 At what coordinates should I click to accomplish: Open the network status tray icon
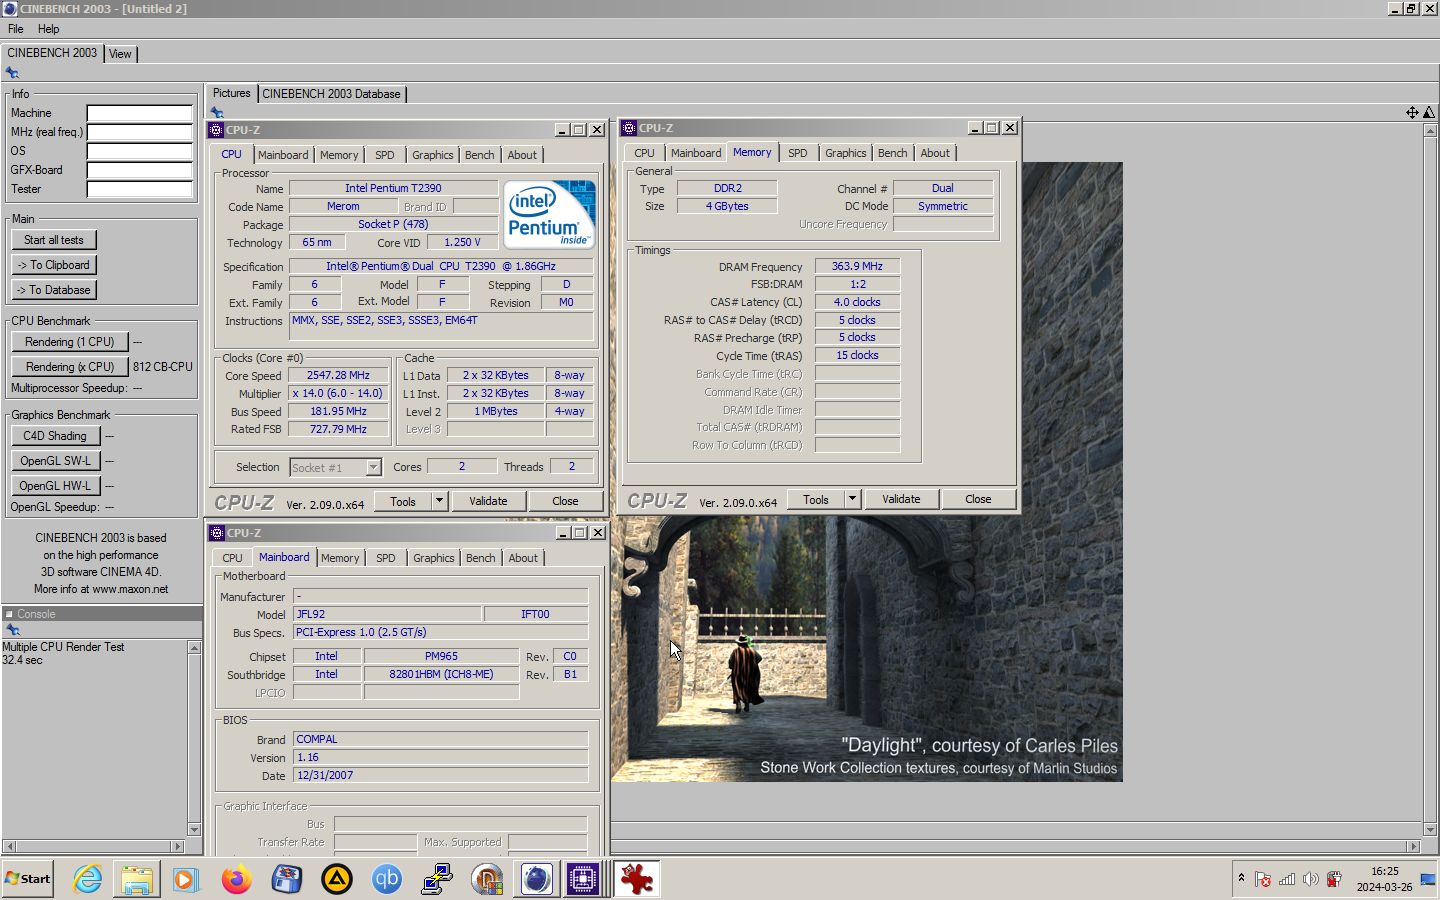coord(1287,879)
